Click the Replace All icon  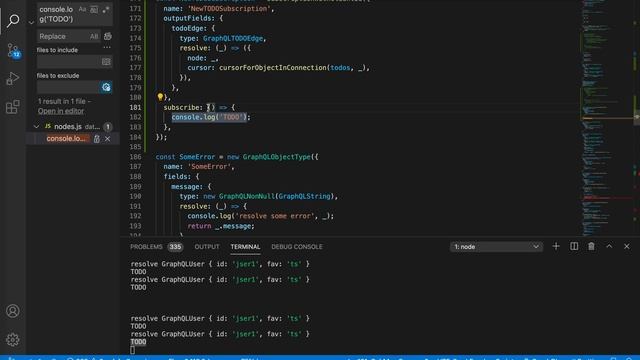pos(108,36)
